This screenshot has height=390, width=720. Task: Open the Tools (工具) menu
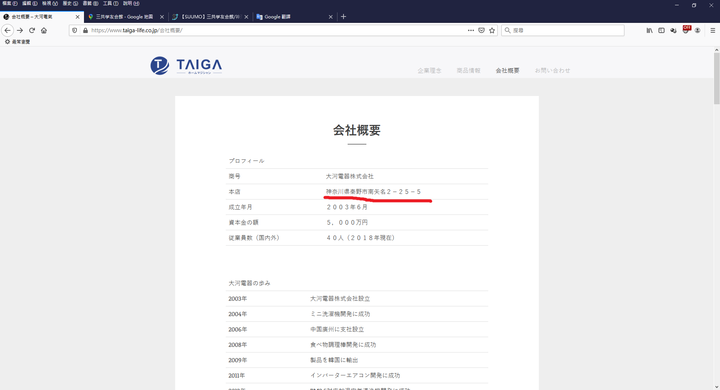(x=110, y=3)
